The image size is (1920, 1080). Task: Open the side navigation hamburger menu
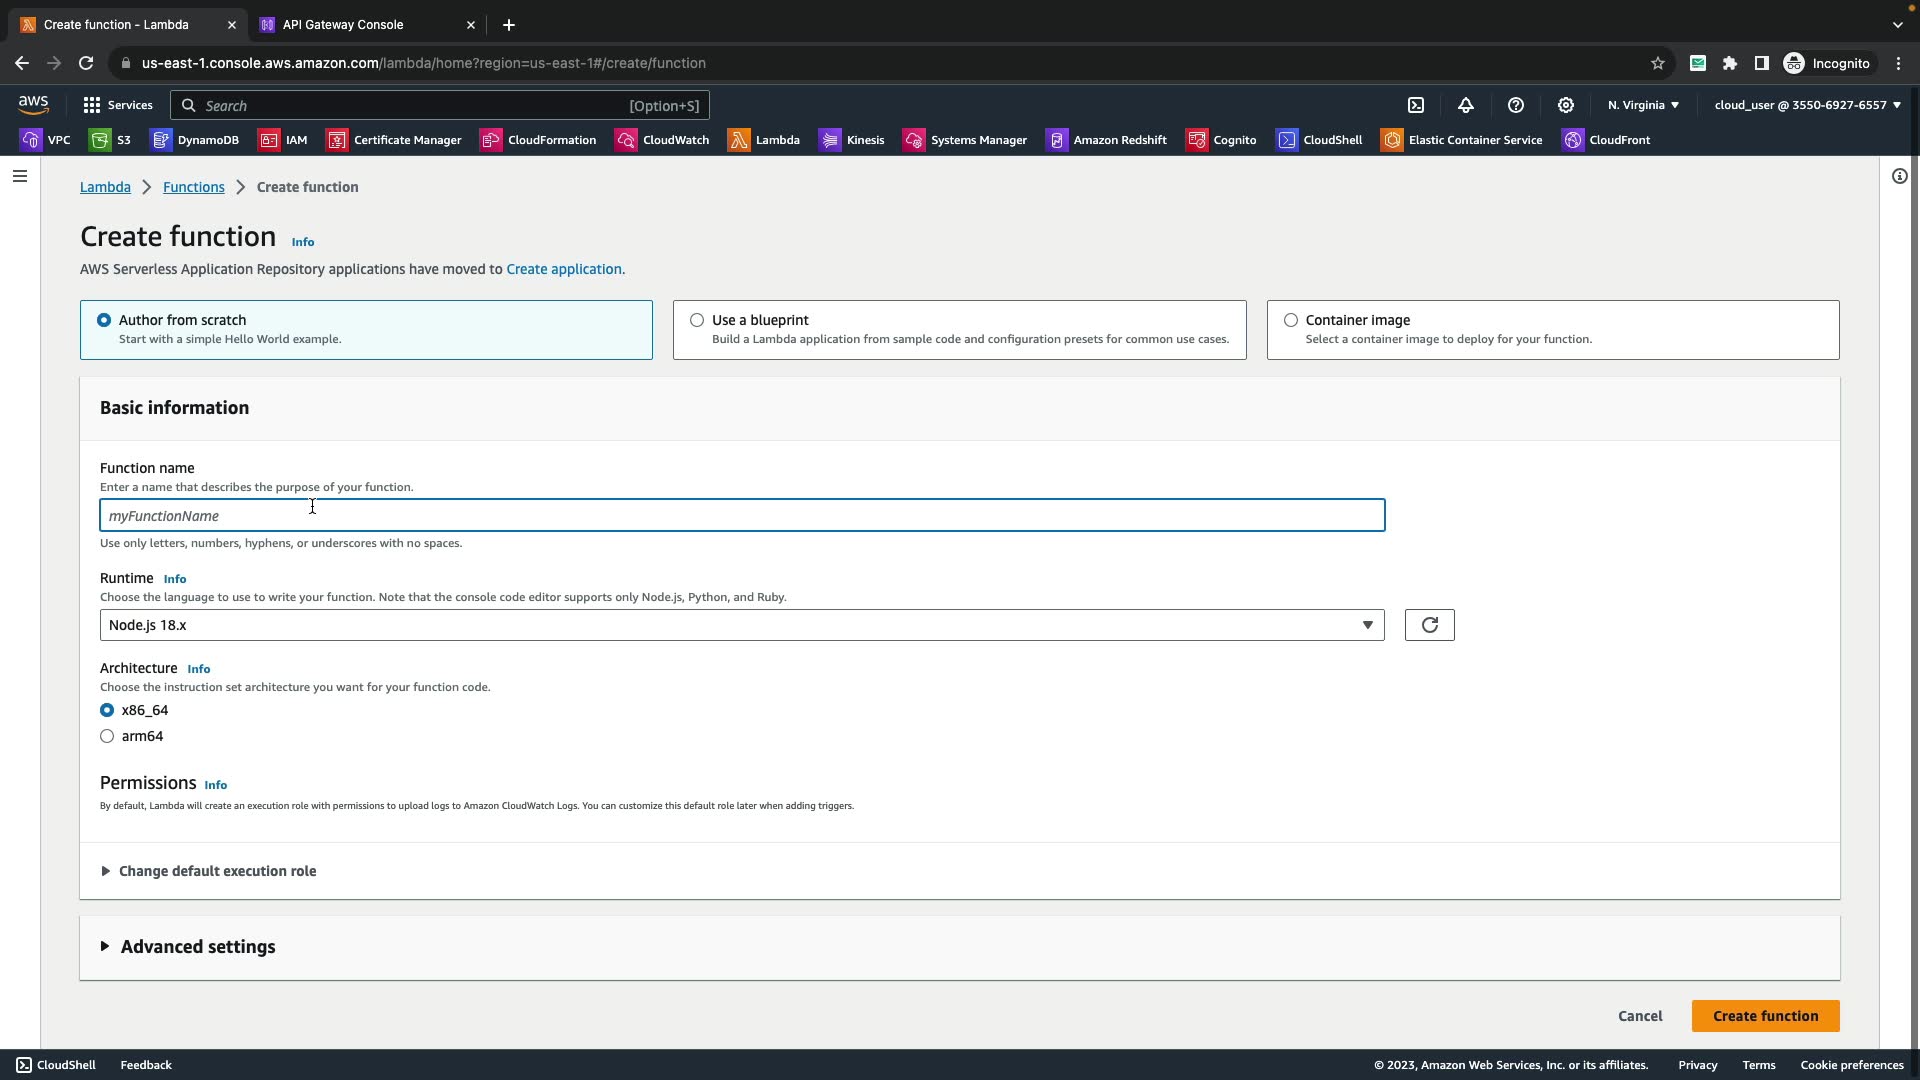tap(19, 177)
